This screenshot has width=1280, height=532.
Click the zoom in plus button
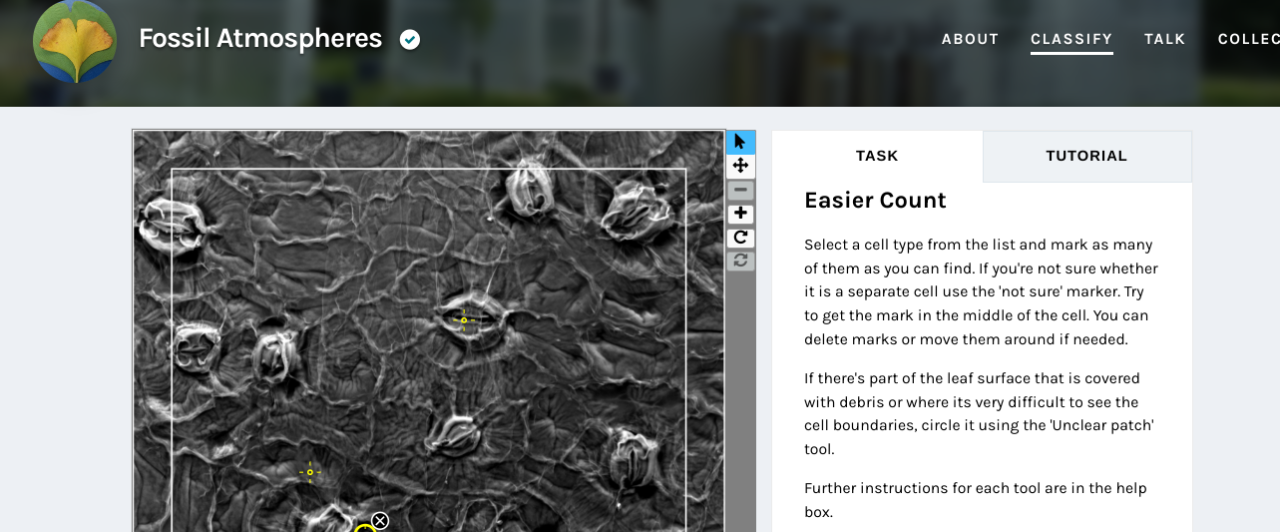pos(740,214)
